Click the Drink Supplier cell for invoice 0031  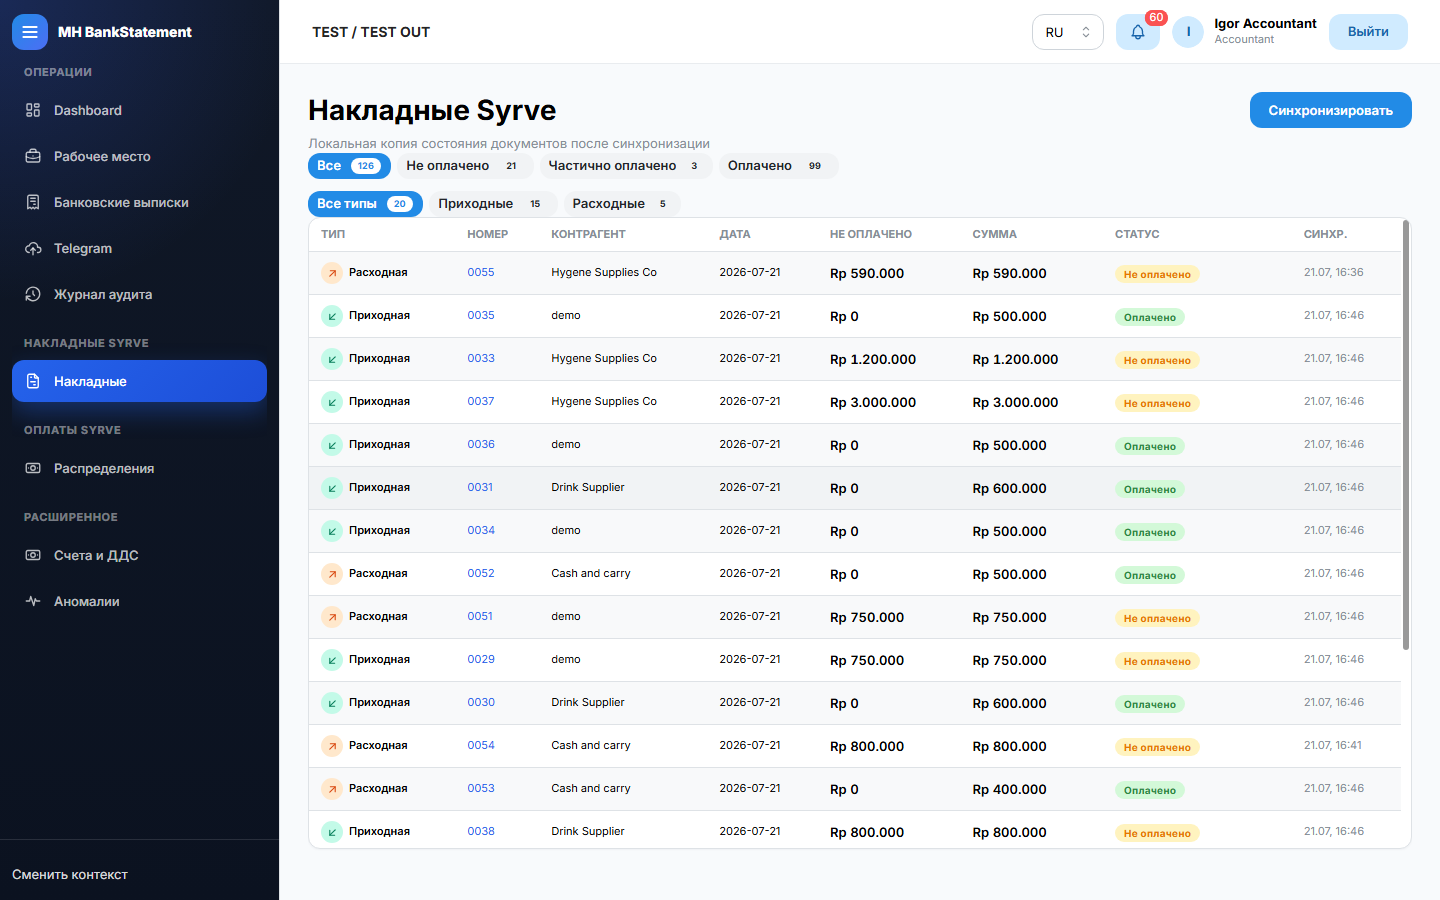pos(588,487)
